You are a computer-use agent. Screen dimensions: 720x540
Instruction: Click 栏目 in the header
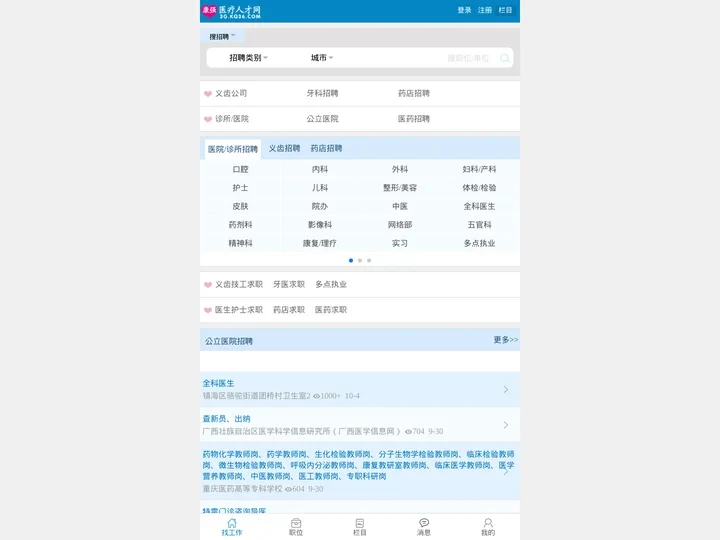(505, 10)
